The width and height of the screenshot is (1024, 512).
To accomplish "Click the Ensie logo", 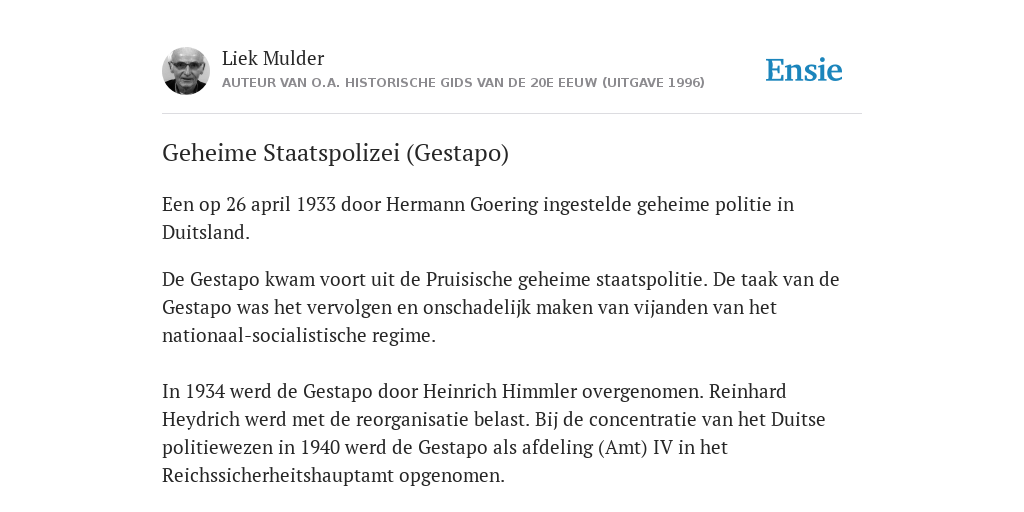I will click(804, 71).
